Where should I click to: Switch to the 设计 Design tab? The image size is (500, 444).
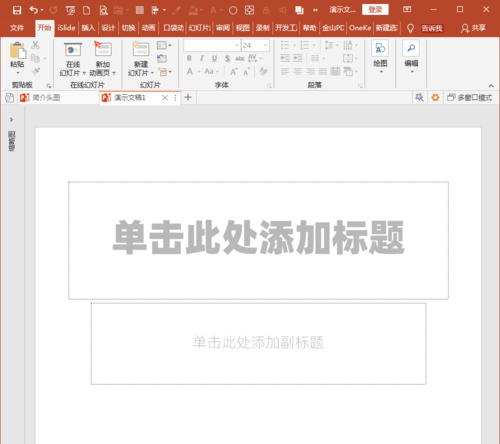(108, 28)
